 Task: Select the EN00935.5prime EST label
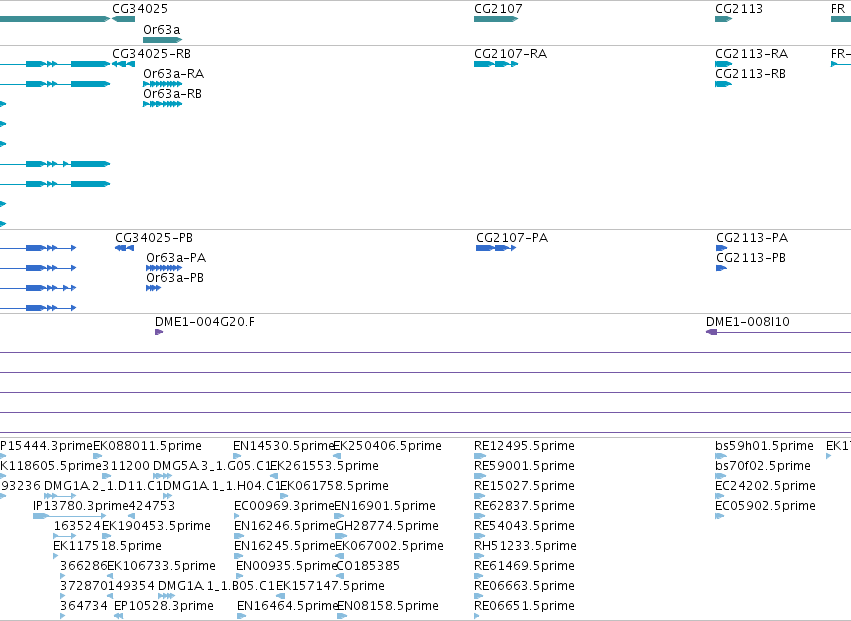pyautogui.click(x=287, y=566)
